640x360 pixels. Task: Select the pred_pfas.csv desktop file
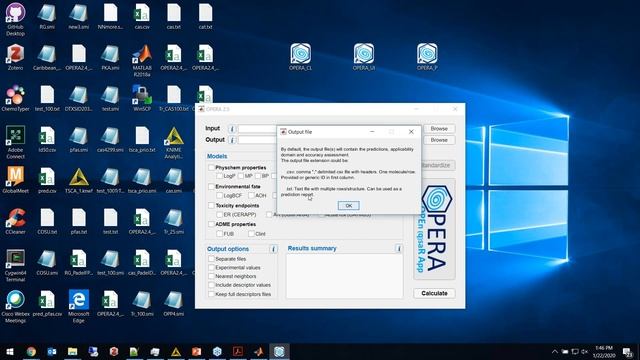pyautogui.click(x=47, y=303)
